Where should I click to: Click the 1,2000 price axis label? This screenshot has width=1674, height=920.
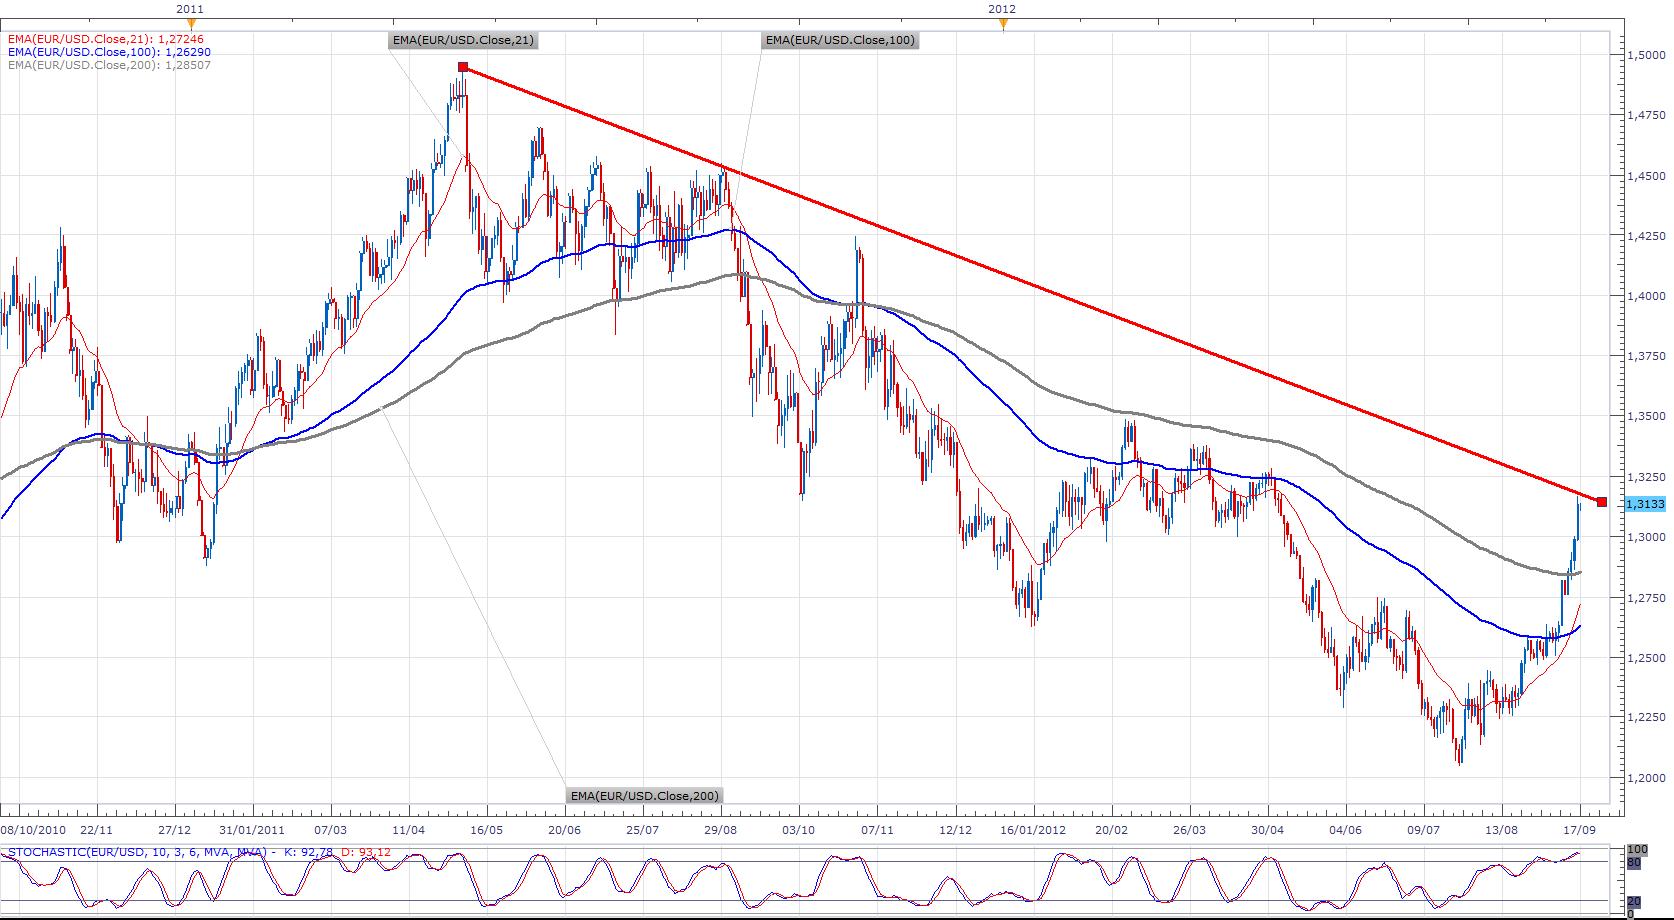coord(1647,778)
